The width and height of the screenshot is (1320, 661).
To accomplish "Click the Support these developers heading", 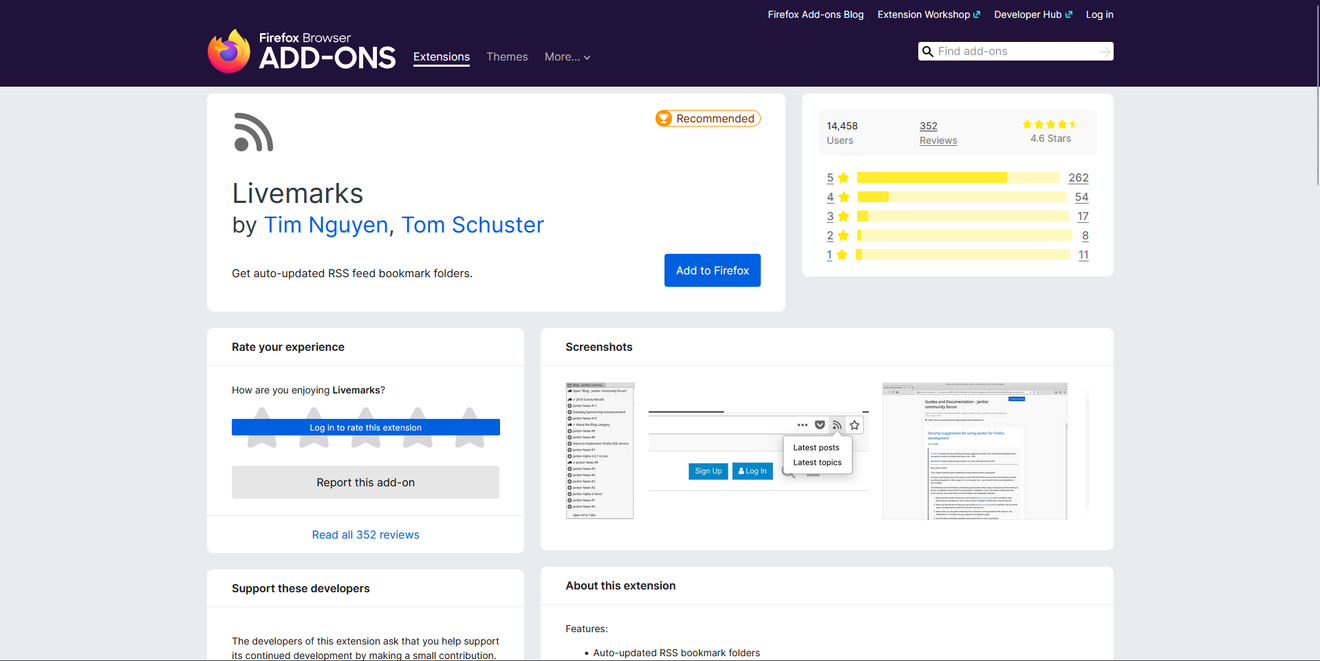I will 301,588.
